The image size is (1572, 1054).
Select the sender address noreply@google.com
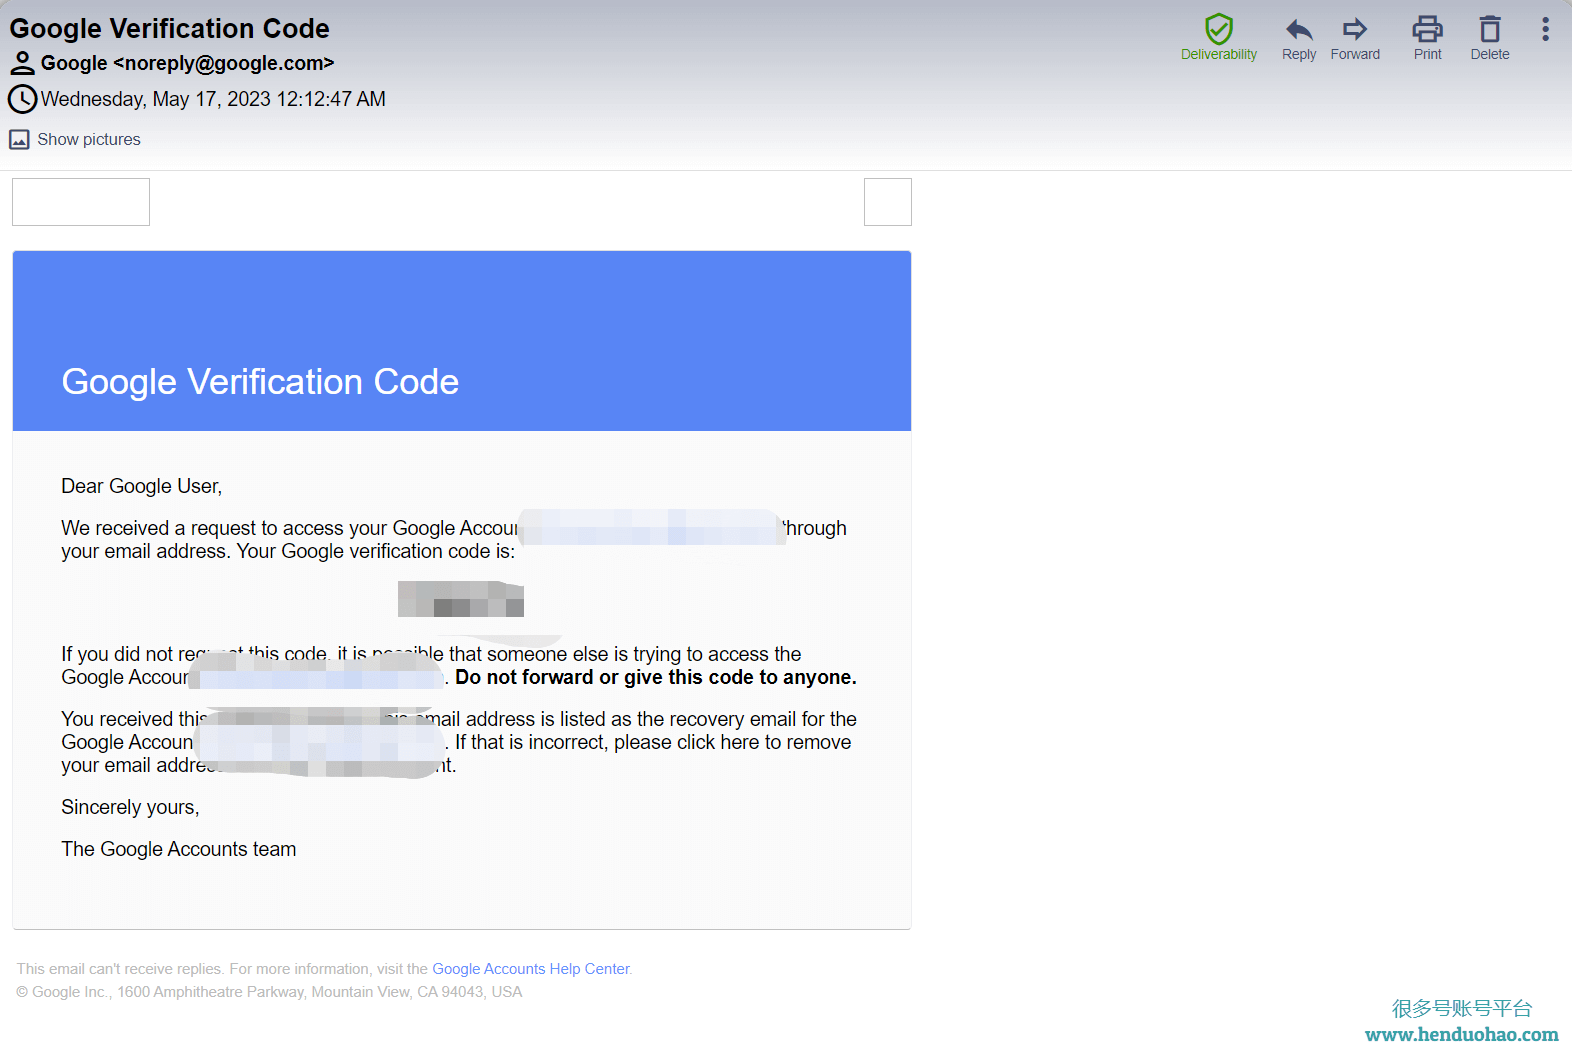[224, 63]
